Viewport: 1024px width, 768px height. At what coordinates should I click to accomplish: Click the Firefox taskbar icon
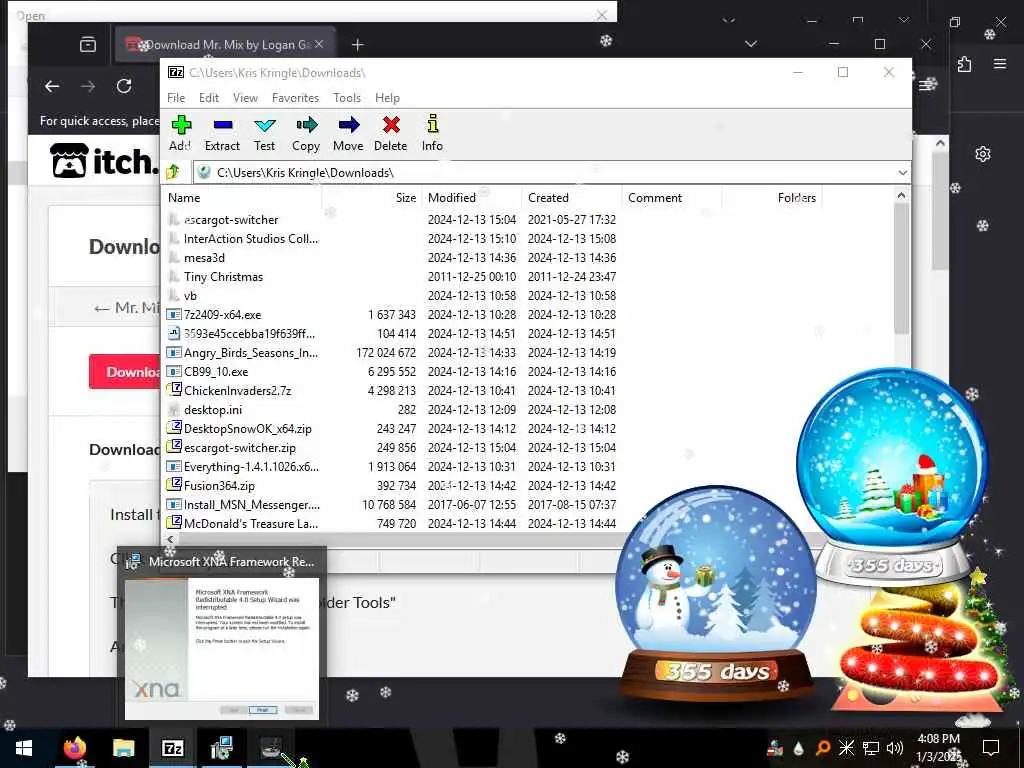tap(74, 748)
